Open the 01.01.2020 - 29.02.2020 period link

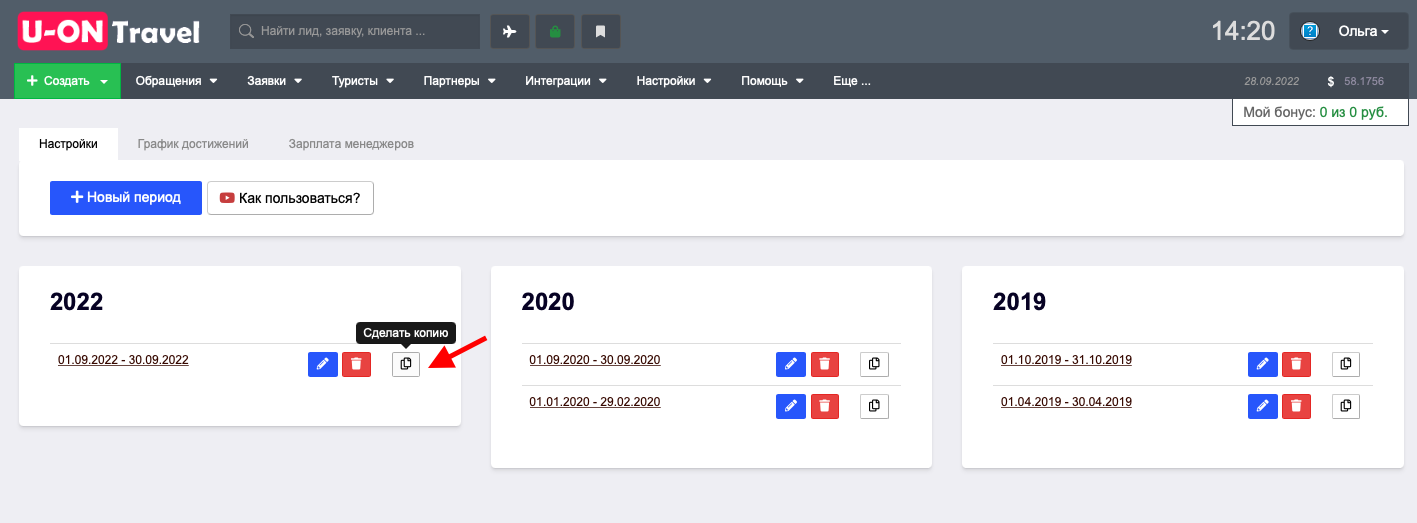coord(595,402)
